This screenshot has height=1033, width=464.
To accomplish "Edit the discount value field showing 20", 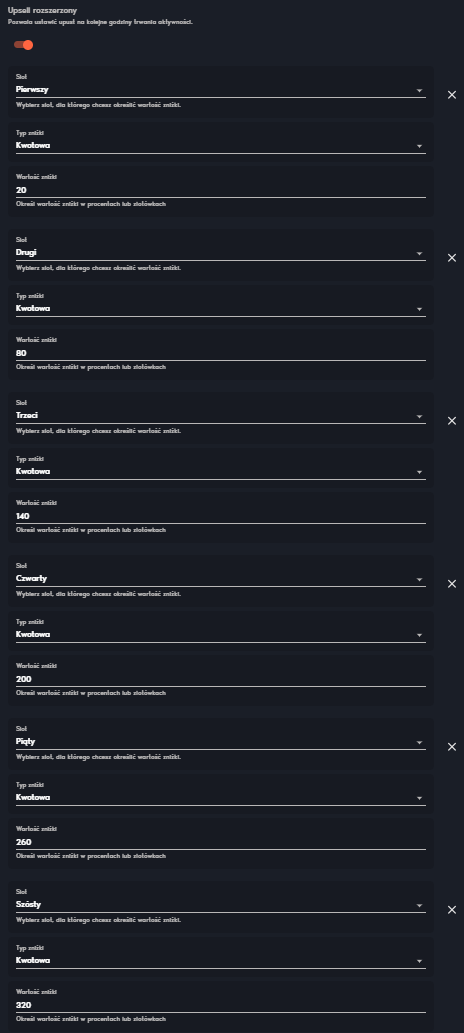I will (x=221, y=190).
